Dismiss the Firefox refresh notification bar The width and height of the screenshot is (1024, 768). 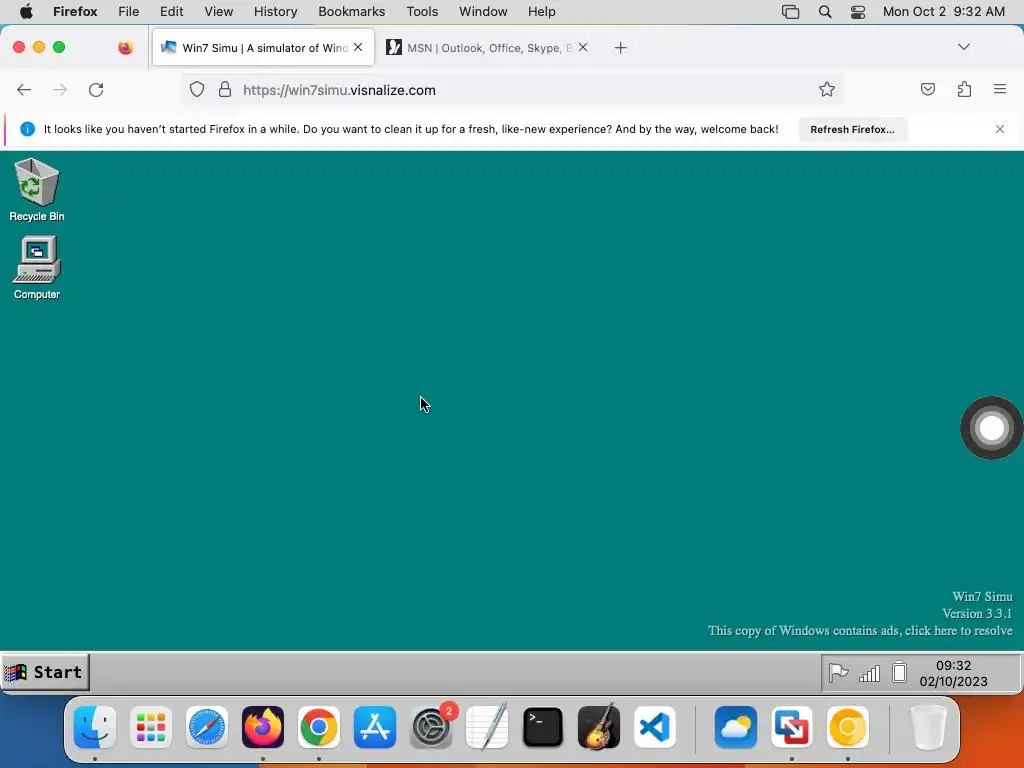point(1000,129)
